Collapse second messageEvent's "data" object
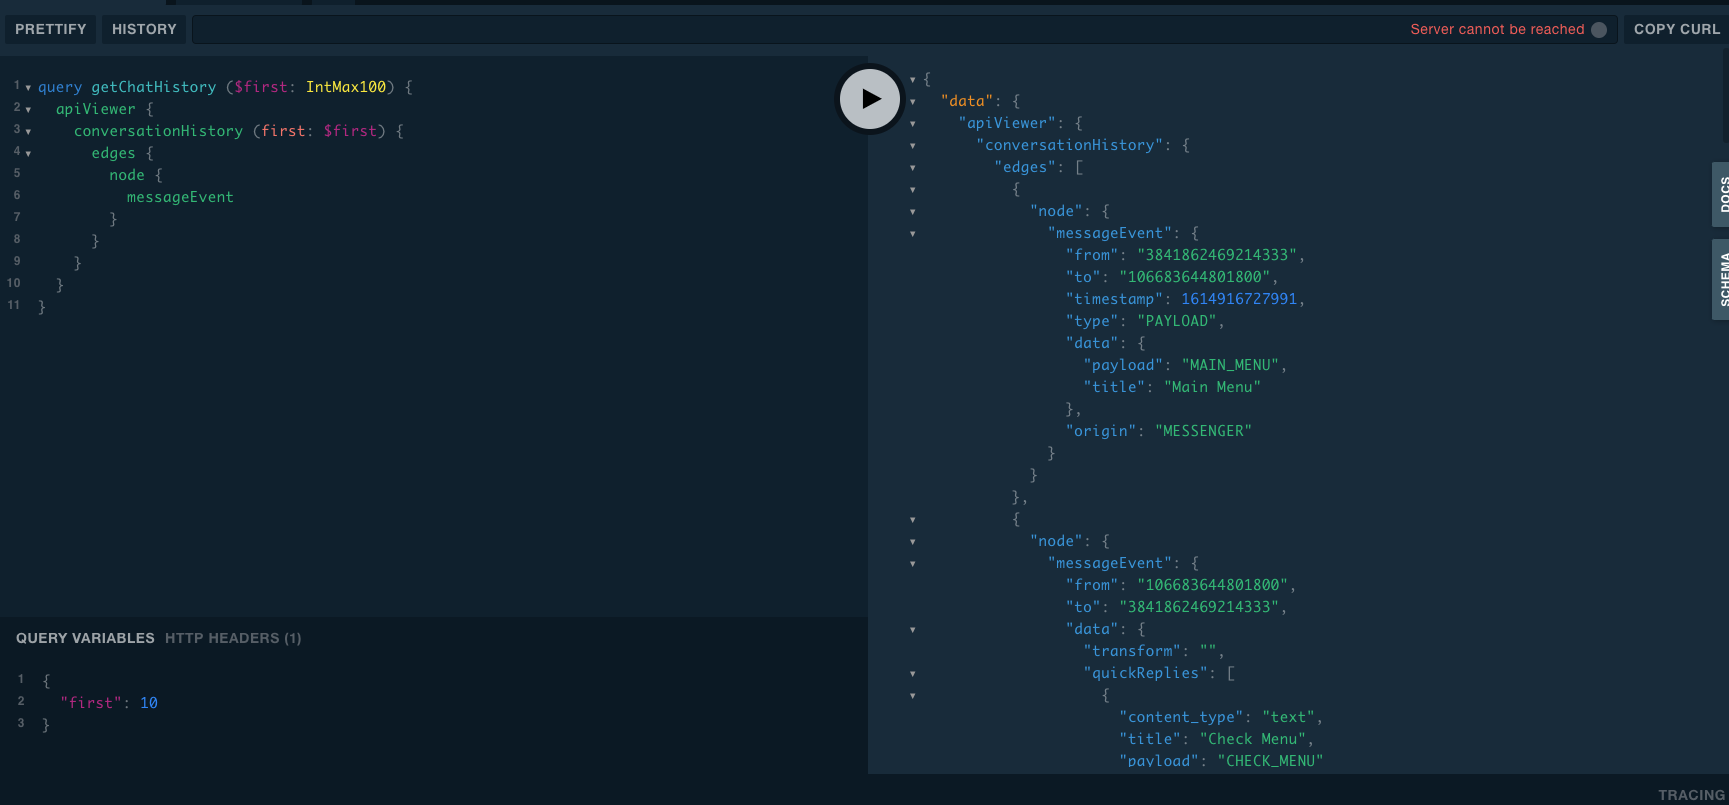Screen dimensions: 1729x805 (x=913, y=630)
